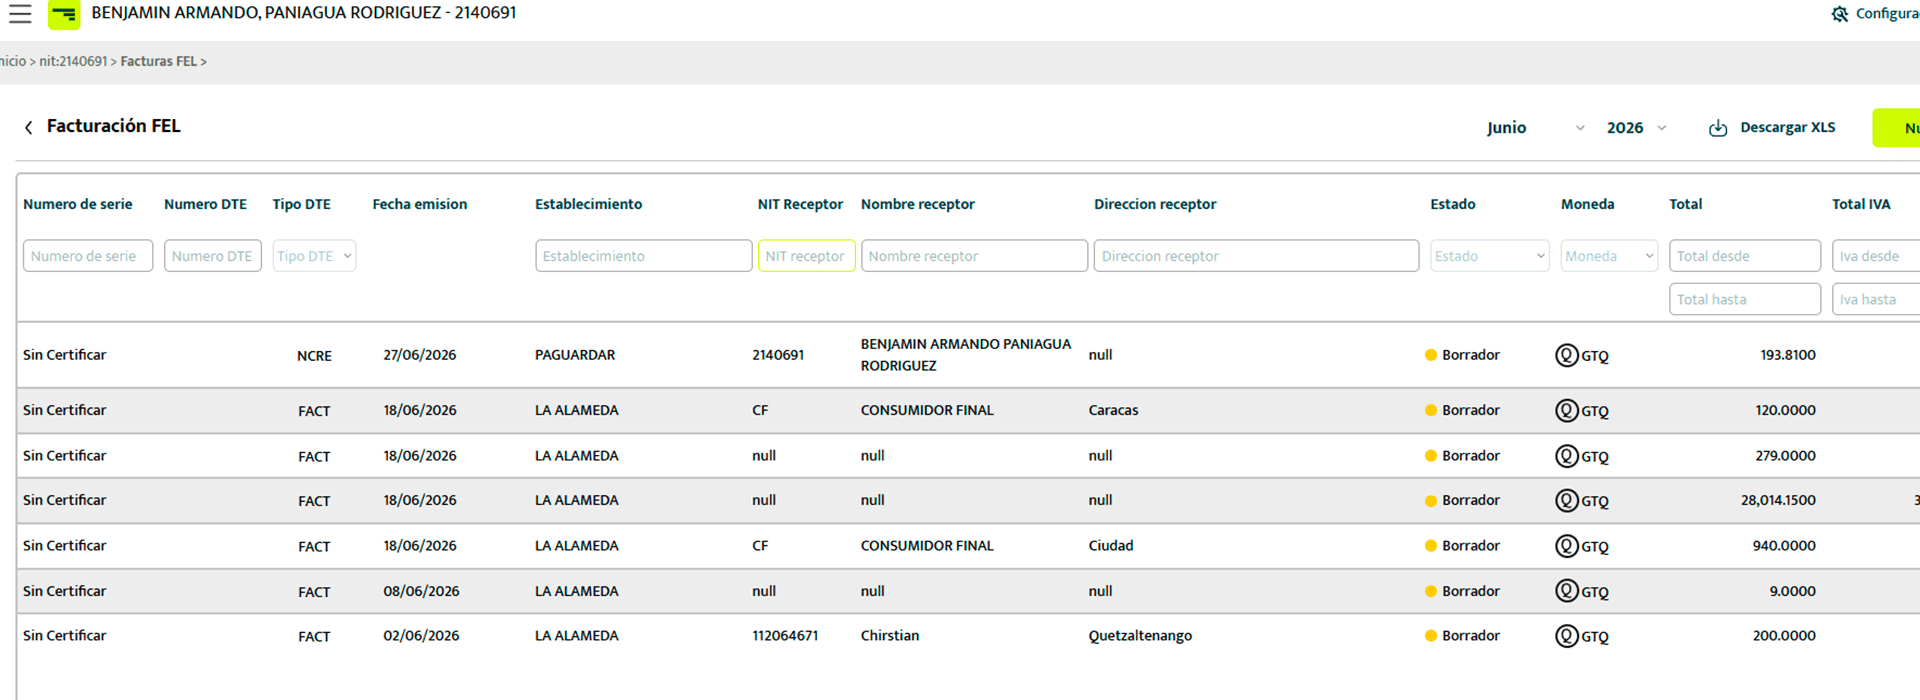Image resolution: width=1920 pixels, height=700 pixels.
Task: Focus the Numero DTE filter field
Action: tap(213, 256)
